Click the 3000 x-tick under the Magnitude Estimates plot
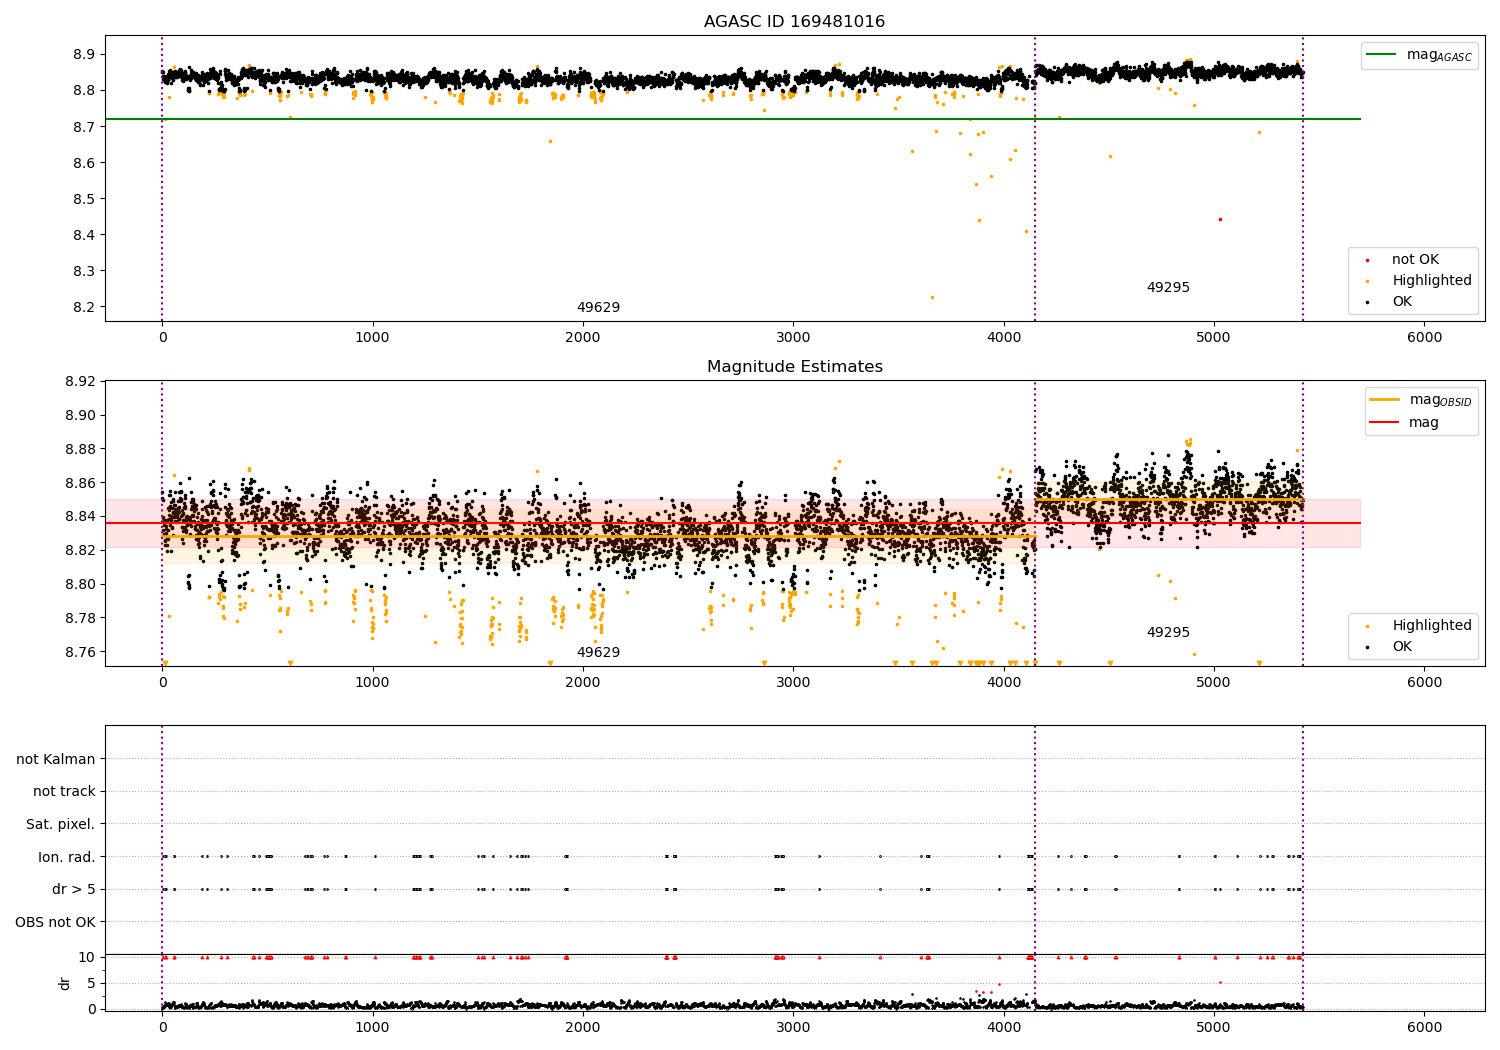 tap(793, 683)
